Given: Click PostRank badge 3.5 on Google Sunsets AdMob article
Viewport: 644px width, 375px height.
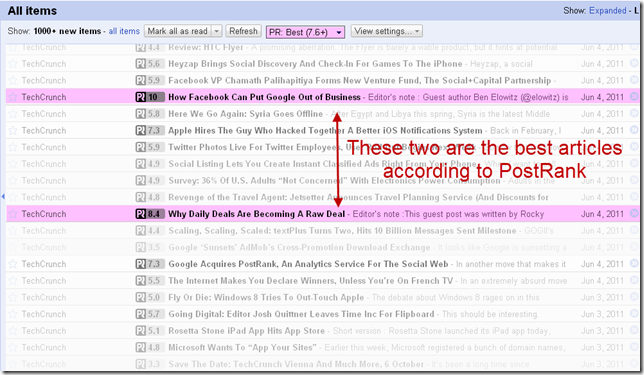Looking at the screenshot, I should tap(150, 247).
